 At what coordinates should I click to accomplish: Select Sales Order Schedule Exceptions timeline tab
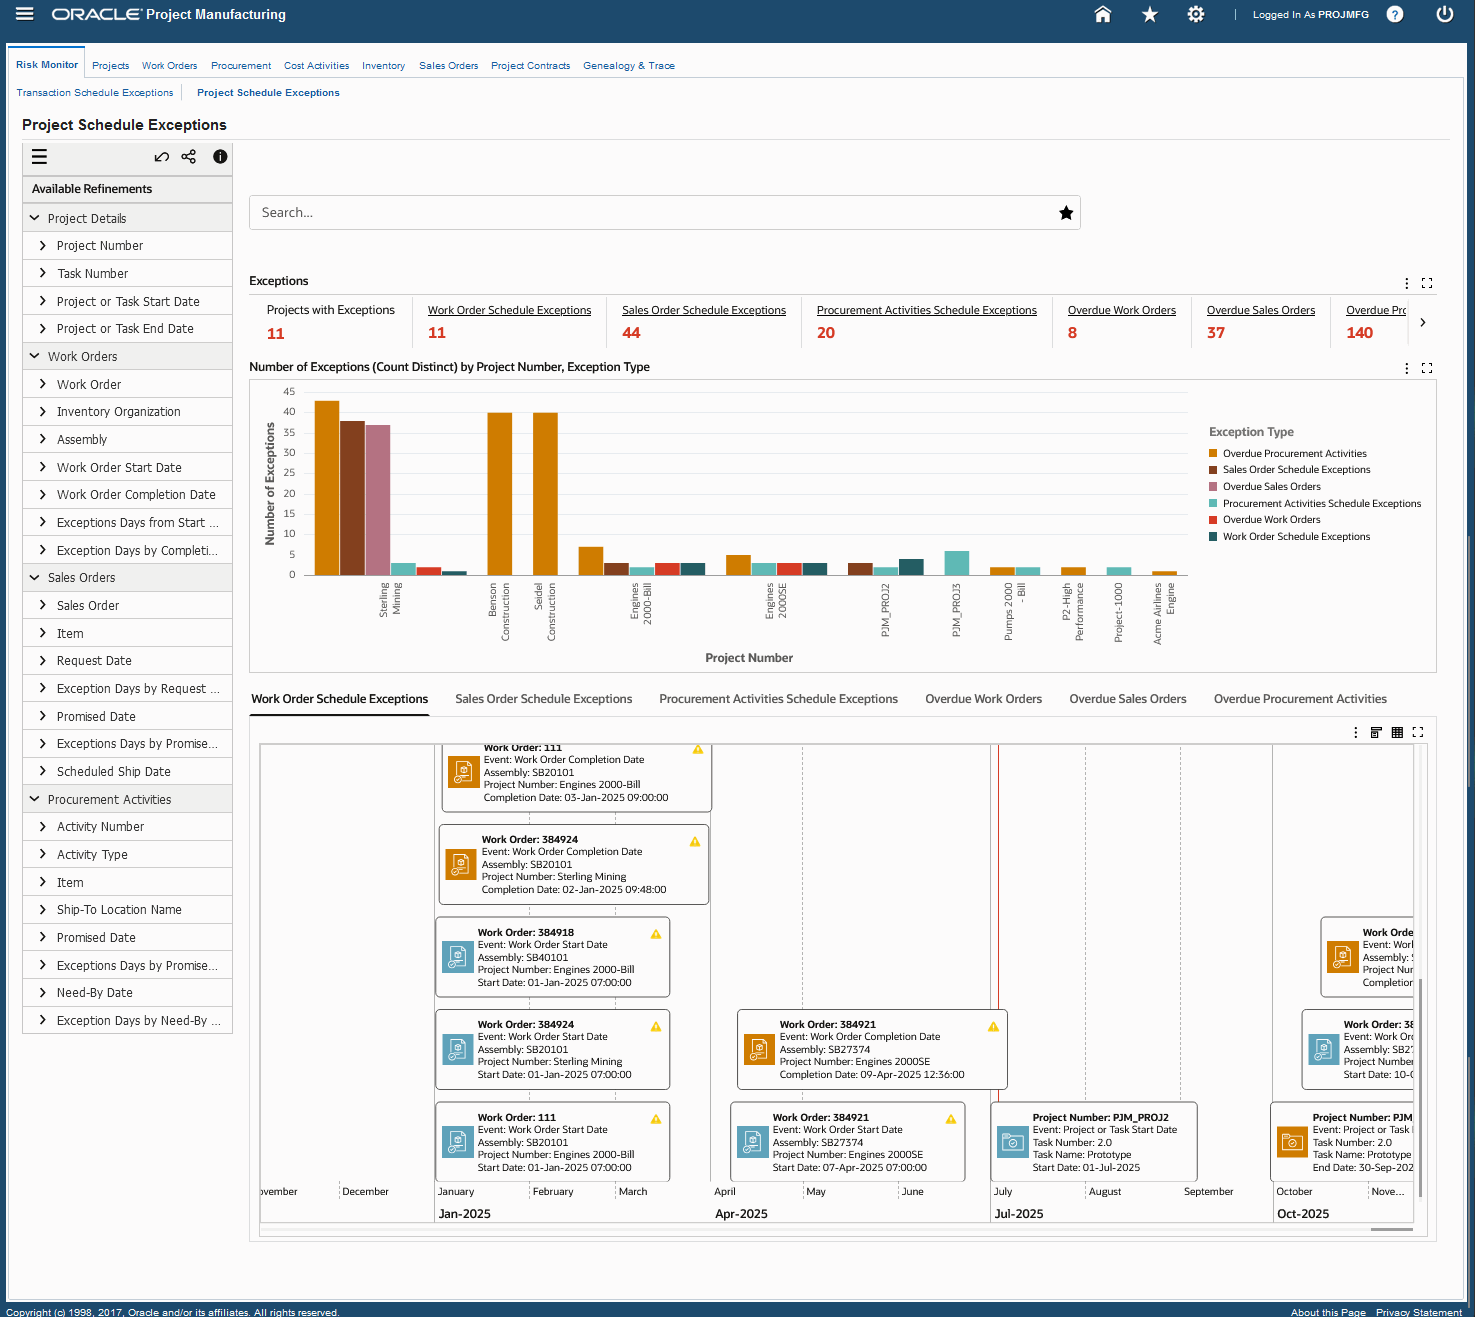(543, 699)
